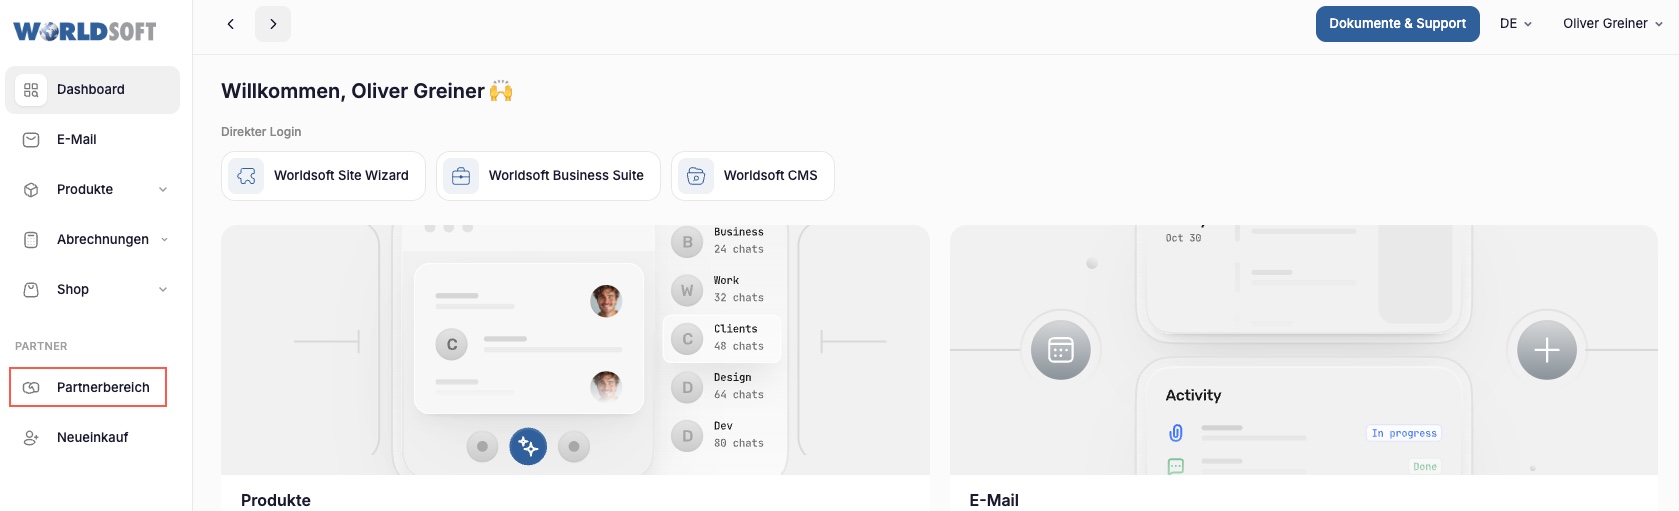Image resolution: width=1679 pixels, height=511 pixels.
Task: Click the Shop bag icon
Action: click(x=31, y=290)
